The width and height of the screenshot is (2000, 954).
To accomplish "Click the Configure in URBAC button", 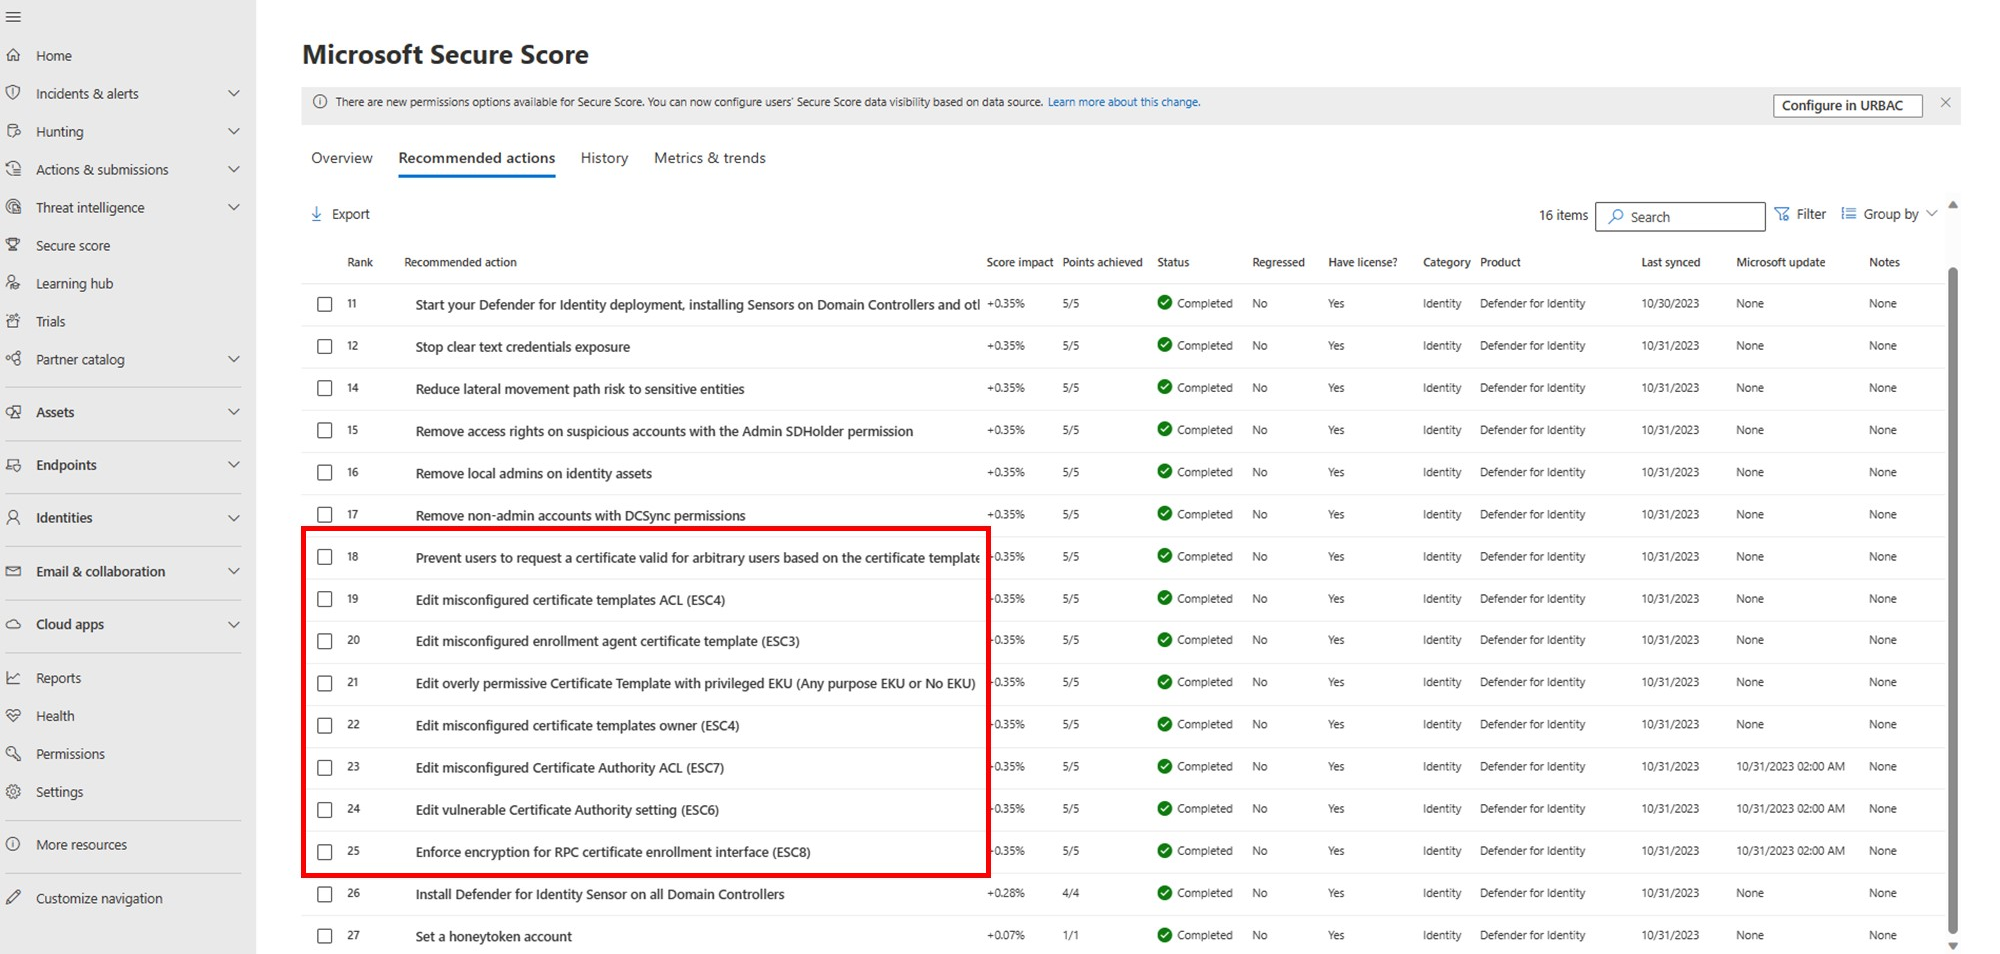I will click(x=1847, y=105).
